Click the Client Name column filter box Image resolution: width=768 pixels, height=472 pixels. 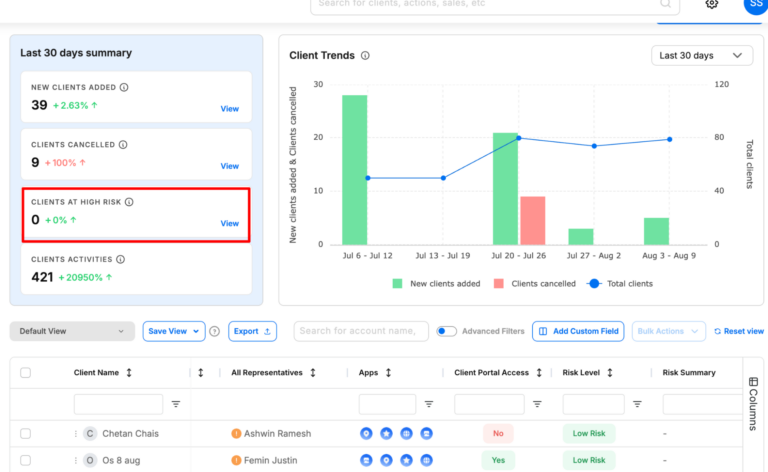119,404
